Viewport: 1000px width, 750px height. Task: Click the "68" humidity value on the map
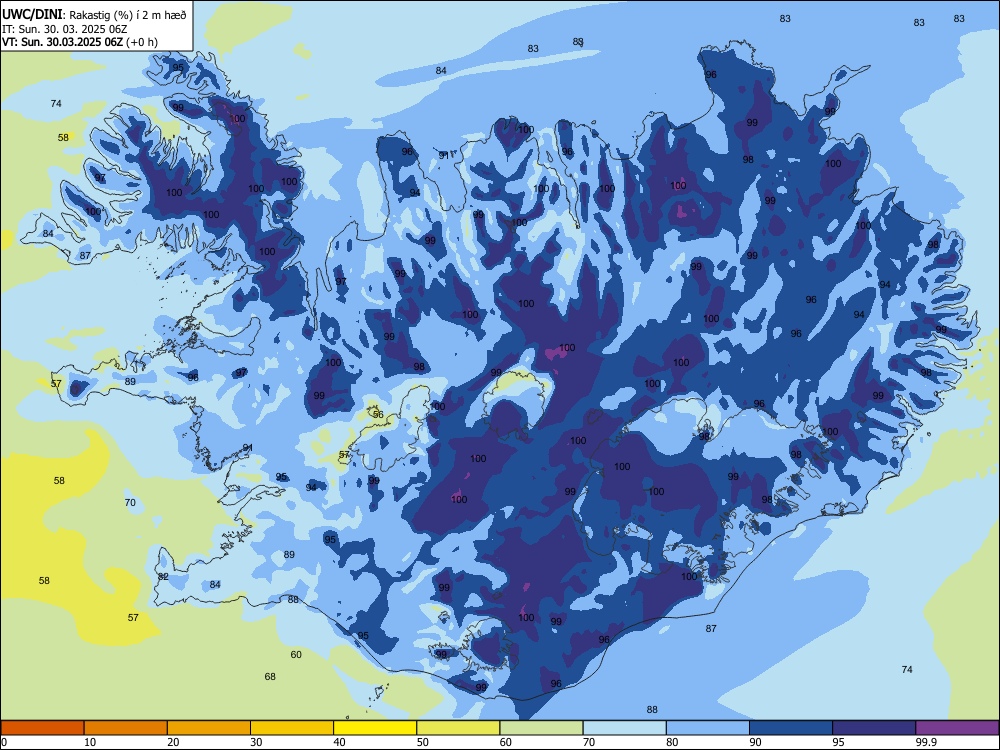[x=270, y=676]
